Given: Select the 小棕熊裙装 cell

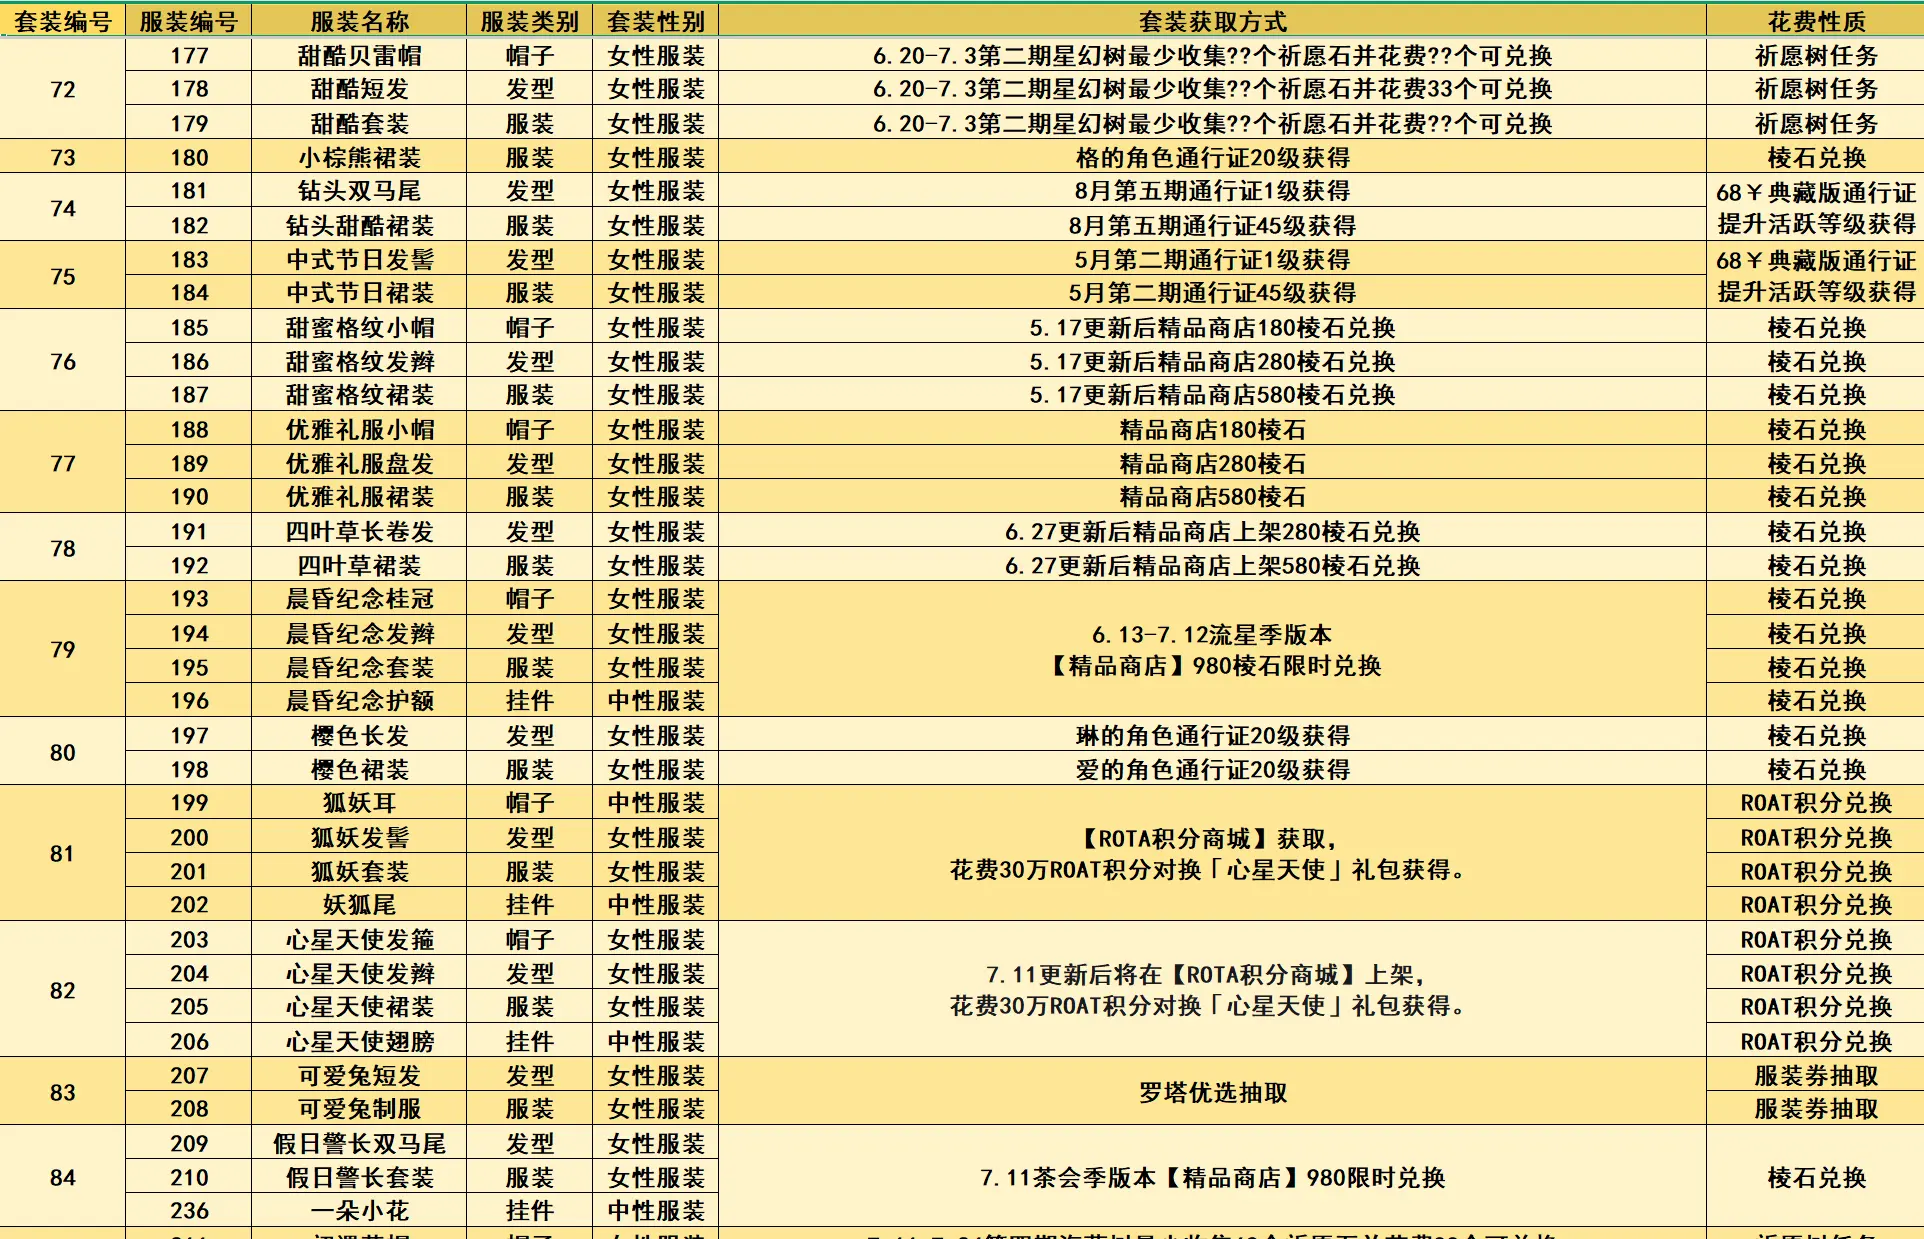Looking at the screenshot, I should click(x=359, y=158).
